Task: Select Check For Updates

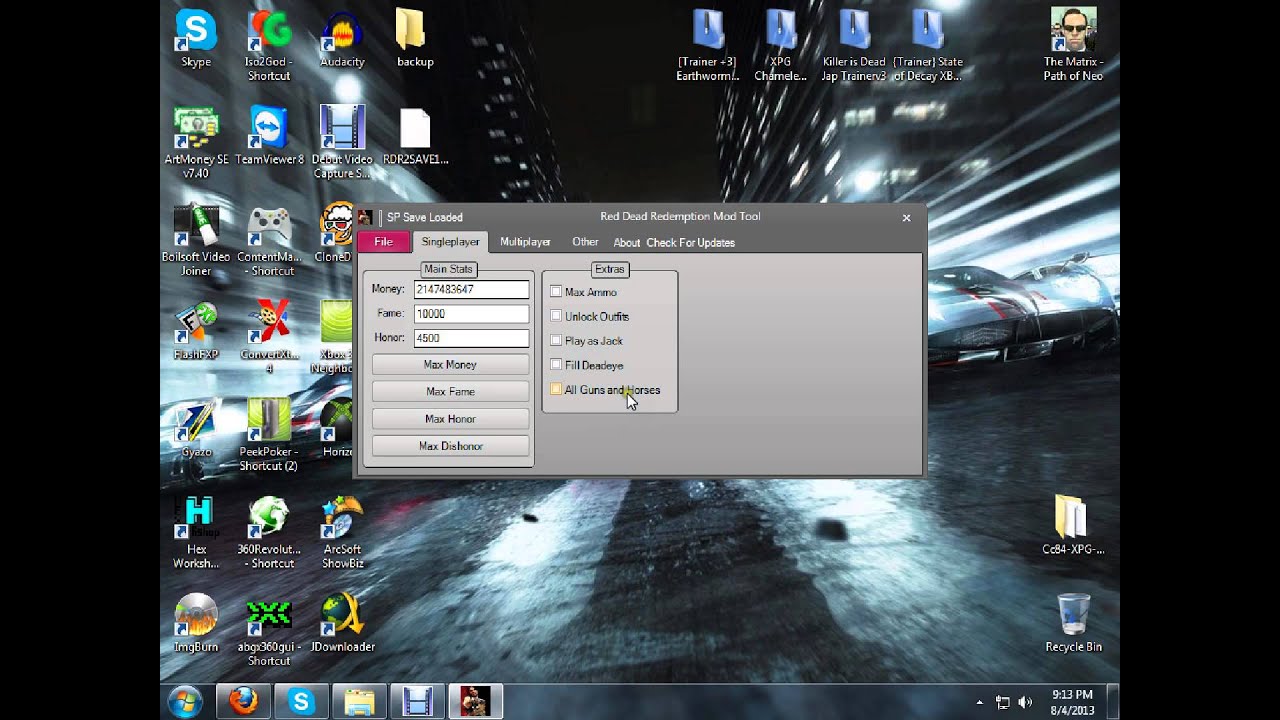Action: [x=690, y=243]
